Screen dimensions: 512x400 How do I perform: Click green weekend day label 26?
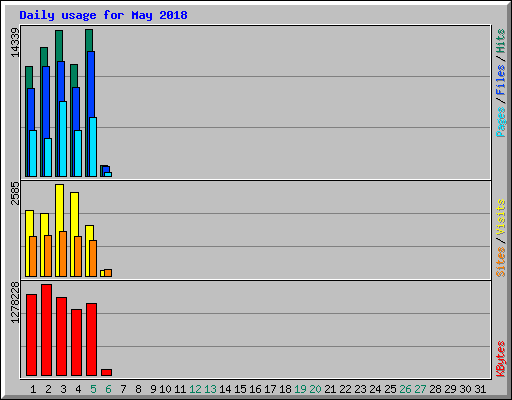[x=405, y=389]
